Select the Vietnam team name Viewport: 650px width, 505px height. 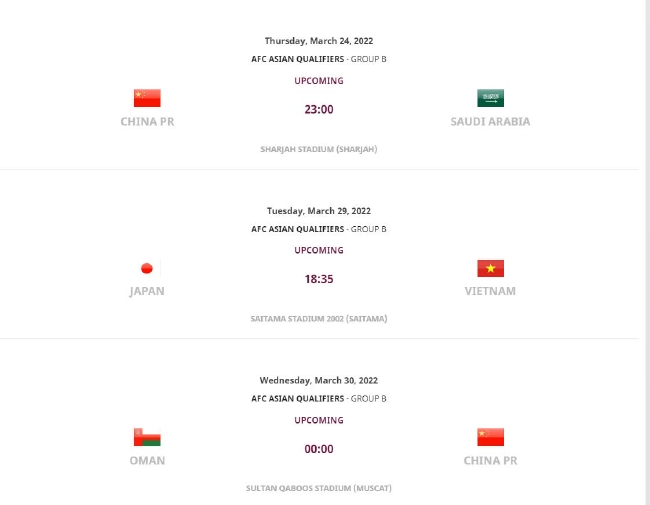tap(490, 292)
